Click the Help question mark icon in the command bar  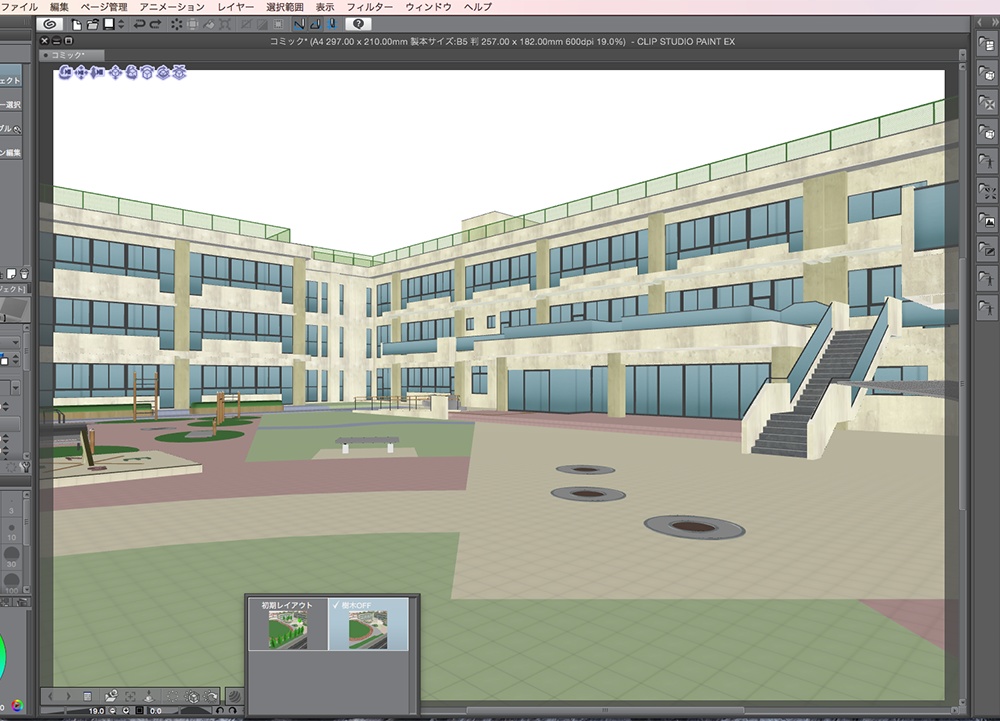coord(358,23)
